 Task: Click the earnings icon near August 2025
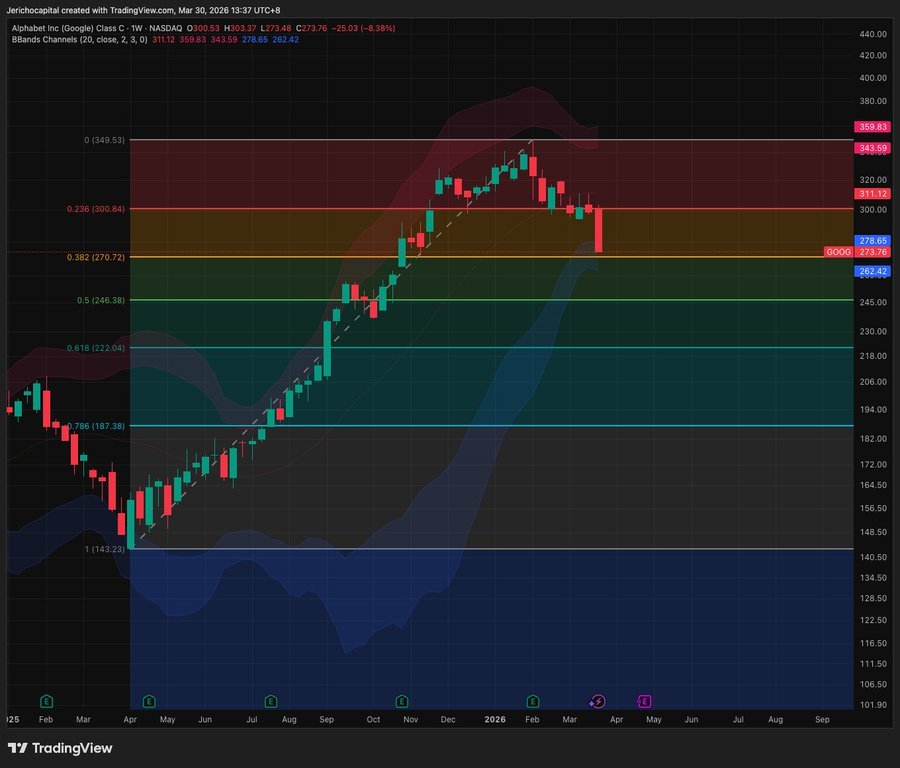point(271,701)
